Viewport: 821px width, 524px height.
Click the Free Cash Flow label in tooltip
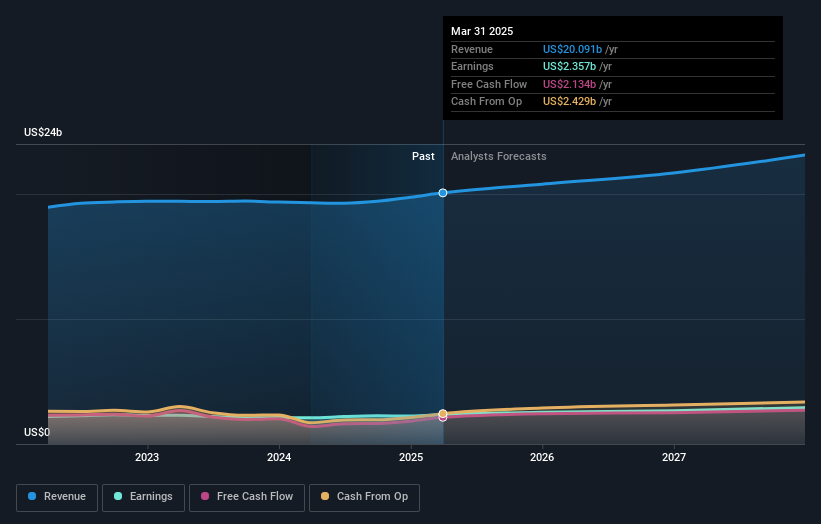click(489, 84)
